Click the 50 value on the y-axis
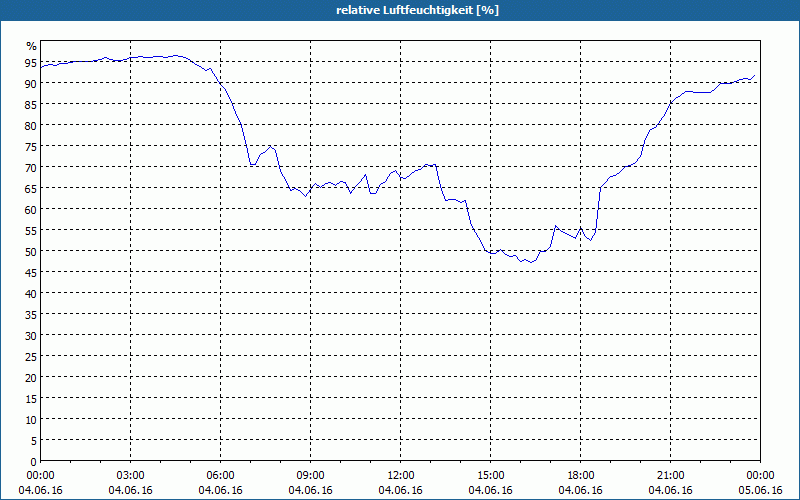This screenshot has height=500, width=800. 31,251
